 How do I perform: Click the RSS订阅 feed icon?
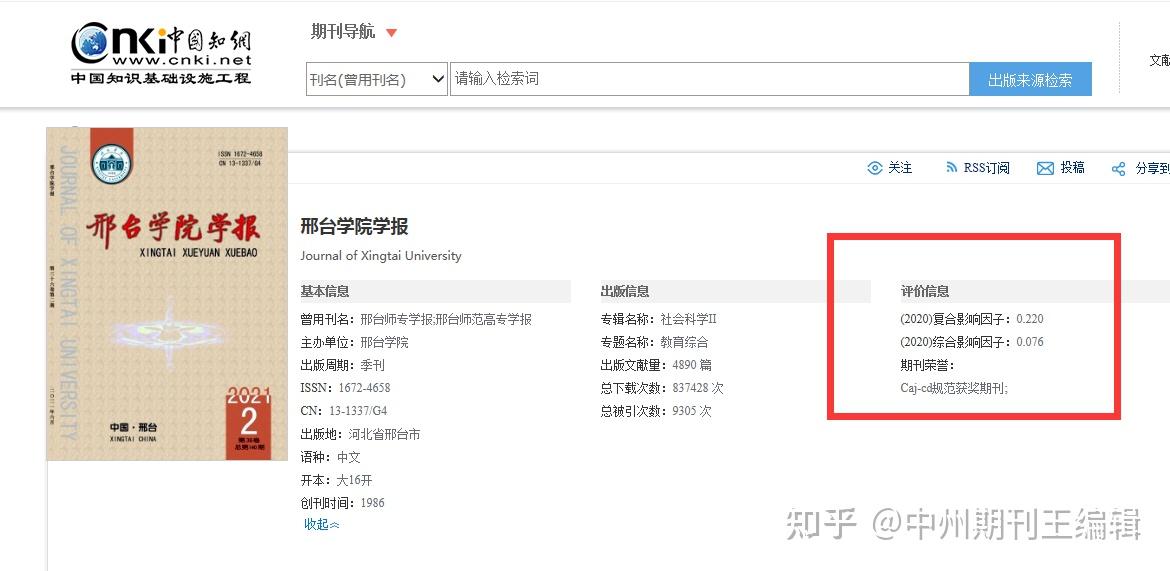pyautogui.click(x=951, y=168)
